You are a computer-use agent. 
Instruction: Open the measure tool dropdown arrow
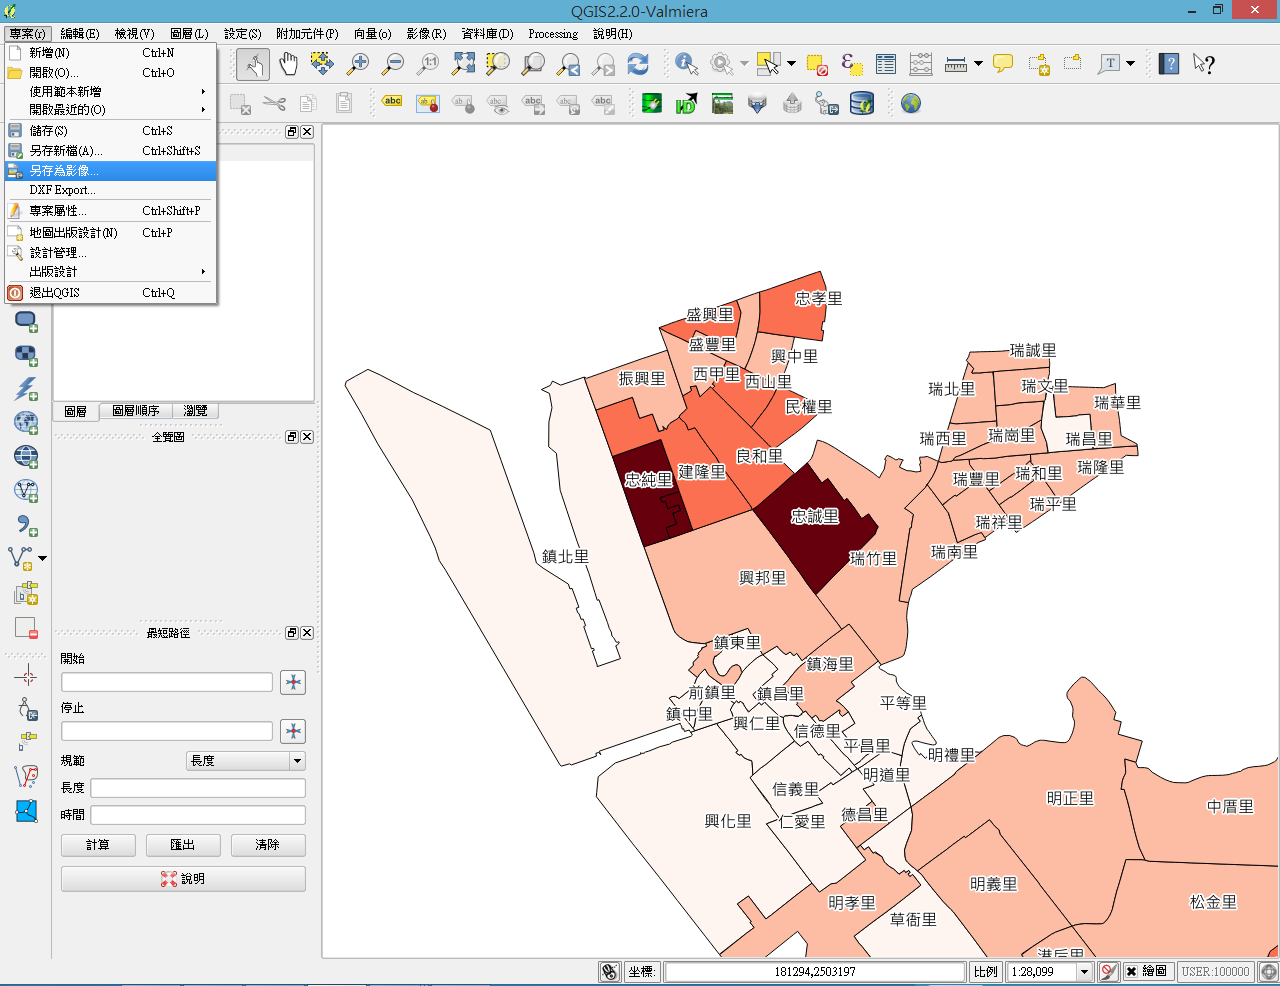click(x=978, y=64)
